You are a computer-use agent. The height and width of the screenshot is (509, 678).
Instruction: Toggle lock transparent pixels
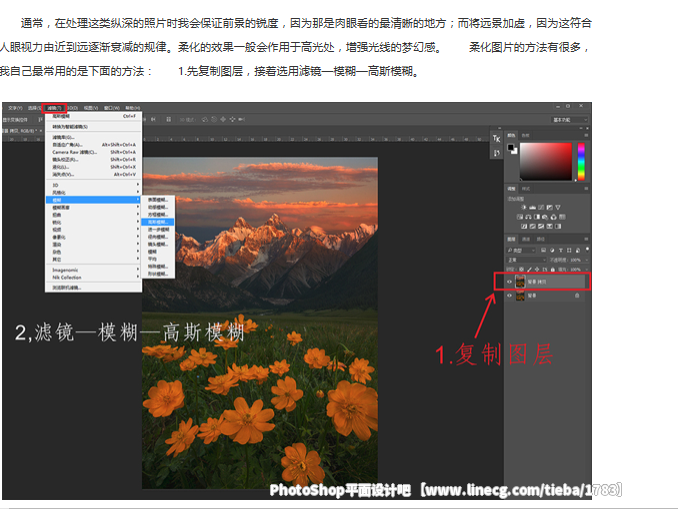(x=521, y=269)
